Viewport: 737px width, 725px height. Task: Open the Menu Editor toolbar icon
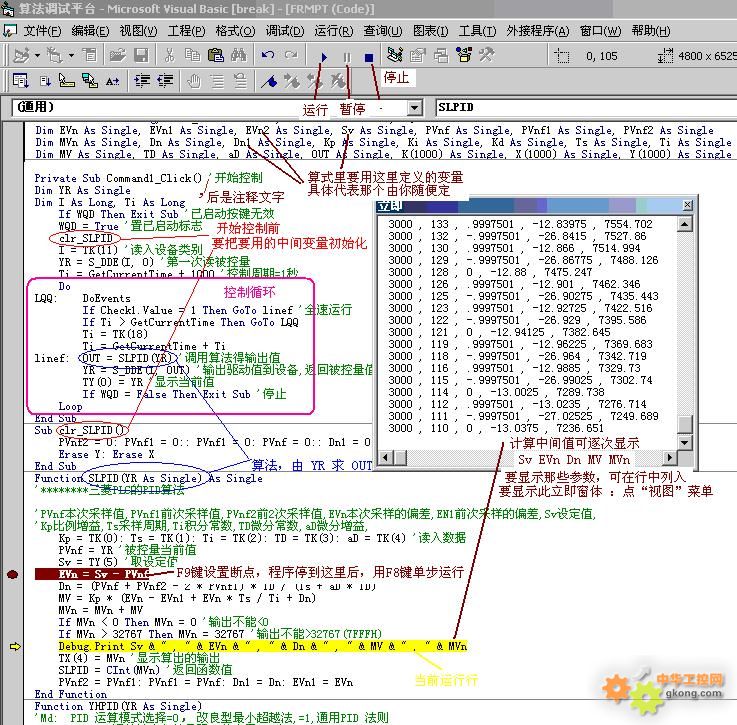point(89,55)
